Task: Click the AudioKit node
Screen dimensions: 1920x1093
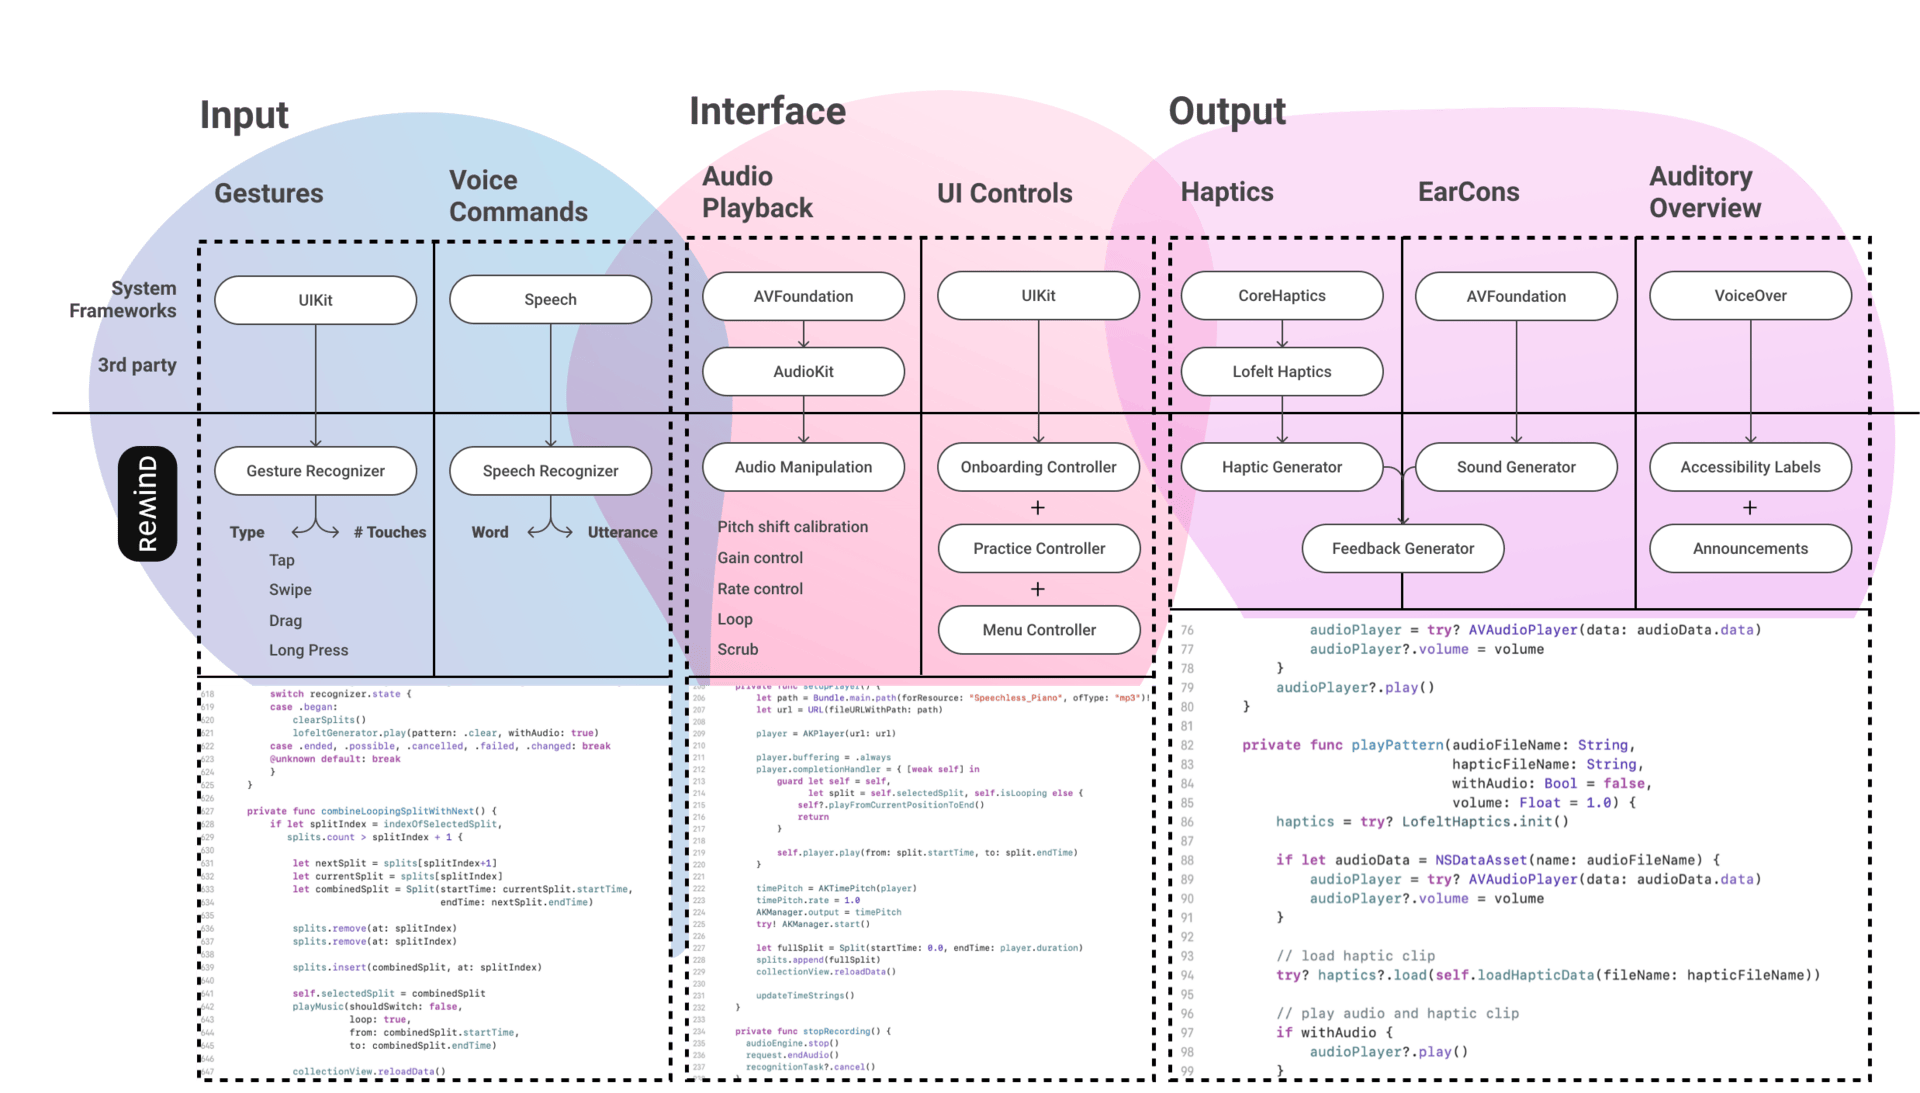Action: pos(803,371)
